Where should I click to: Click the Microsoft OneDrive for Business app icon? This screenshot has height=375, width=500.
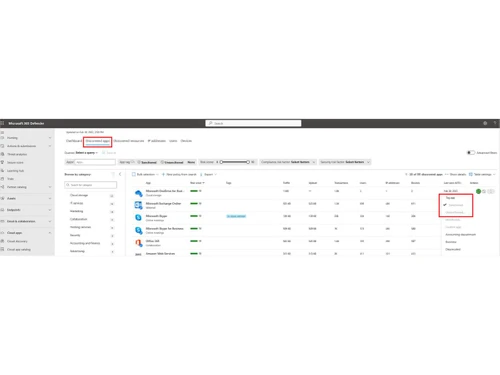139,193
